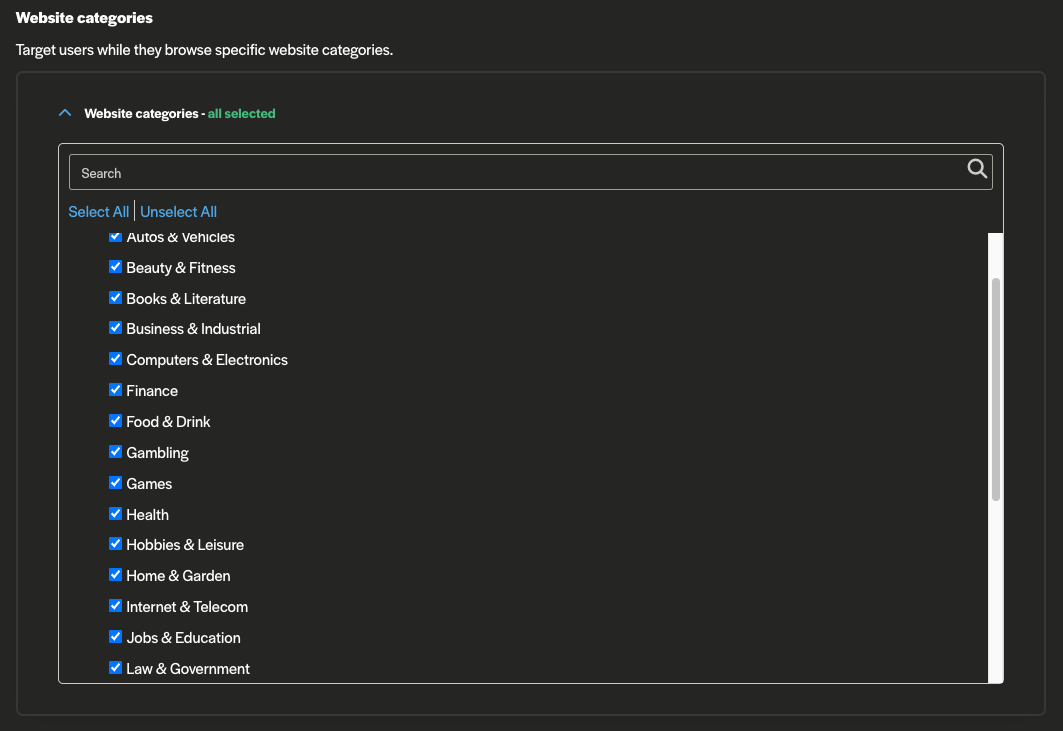Click the search magnifier icon

pyautogui.click(x=977, y=170)
